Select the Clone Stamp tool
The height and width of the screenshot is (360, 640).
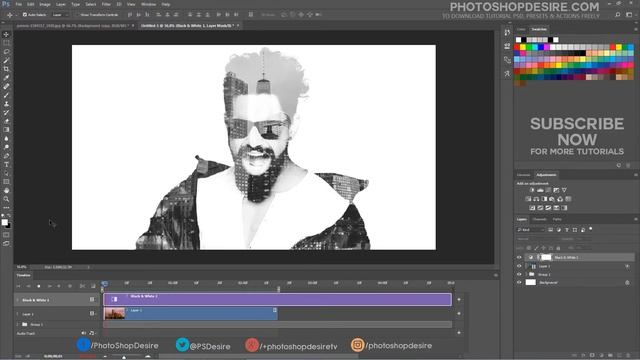6,104
